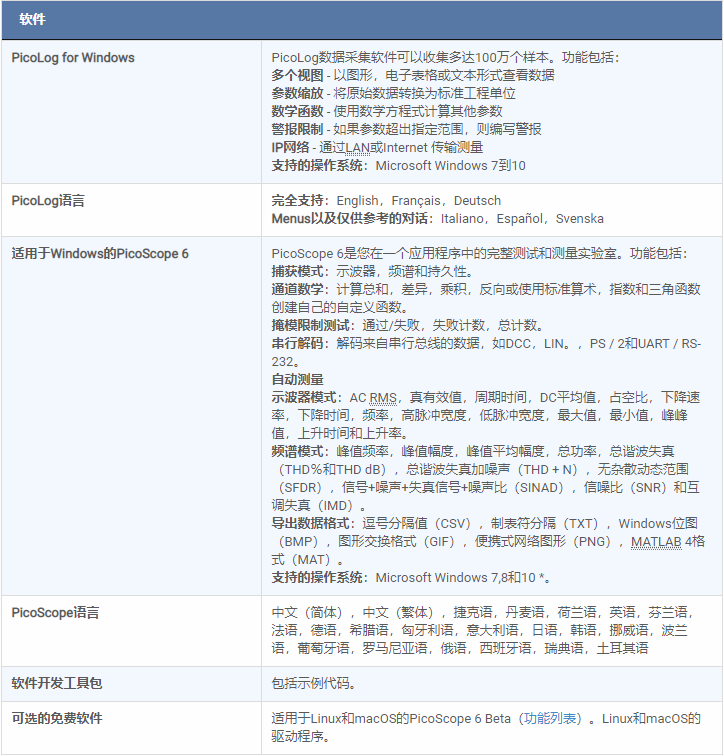Click the 多个视图 feature heading

pyautogui.click(x=297, y=75)
